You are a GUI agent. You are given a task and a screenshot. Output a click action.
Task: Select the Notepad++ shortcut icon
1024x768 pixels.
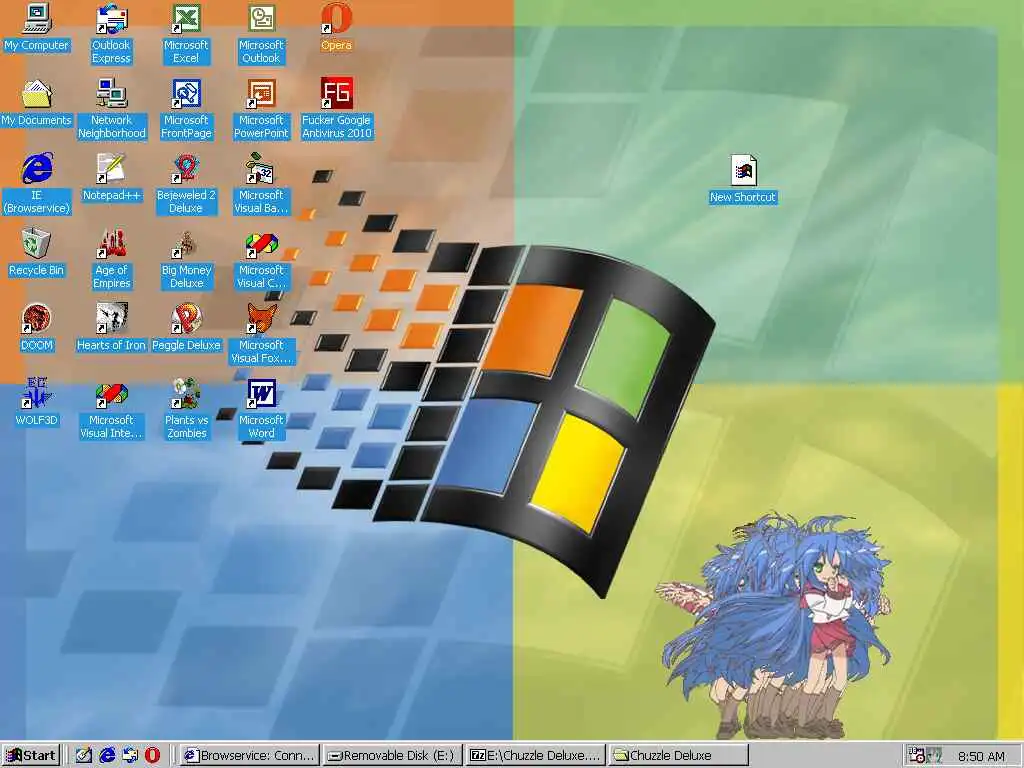(111, 168)
